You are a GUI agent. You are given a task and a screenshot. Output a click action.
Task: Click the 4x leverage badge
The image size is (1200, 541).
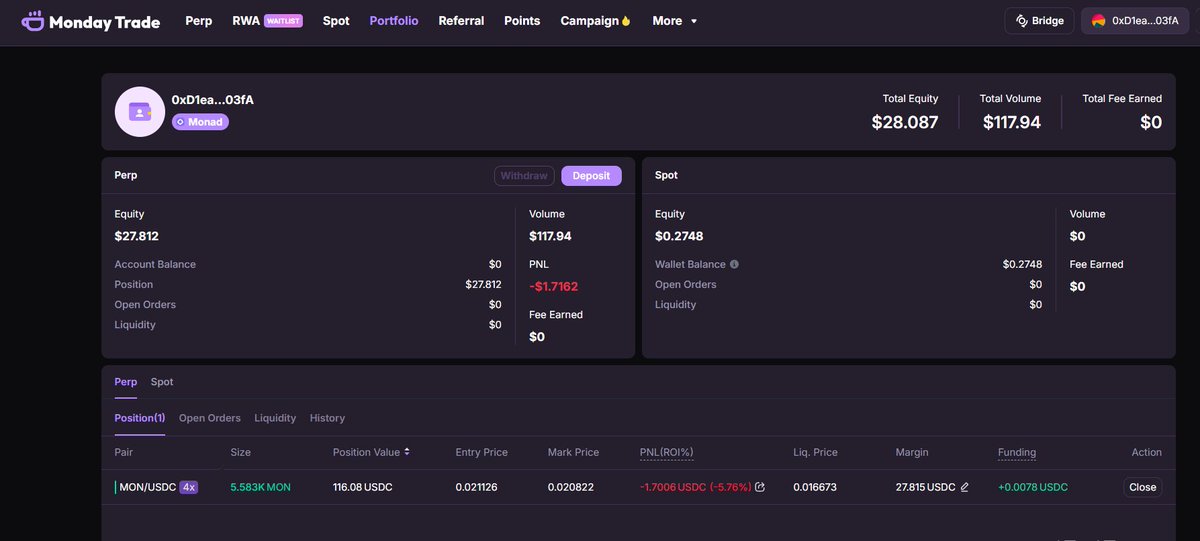[188, 487]
